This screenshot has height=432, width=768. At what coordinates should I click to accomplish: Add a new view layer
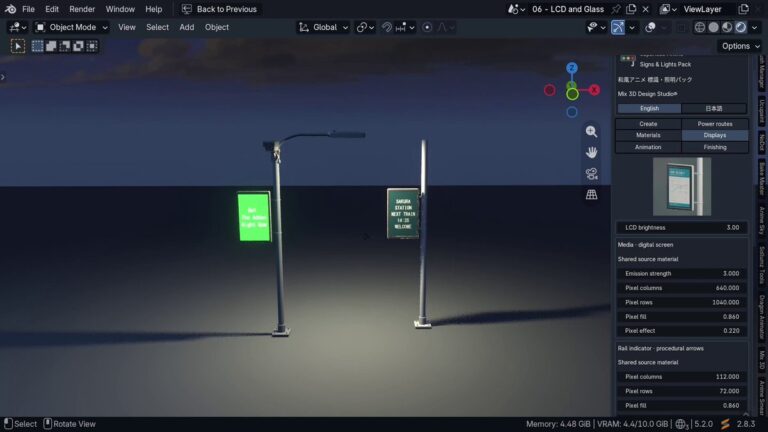coord(744,9)
